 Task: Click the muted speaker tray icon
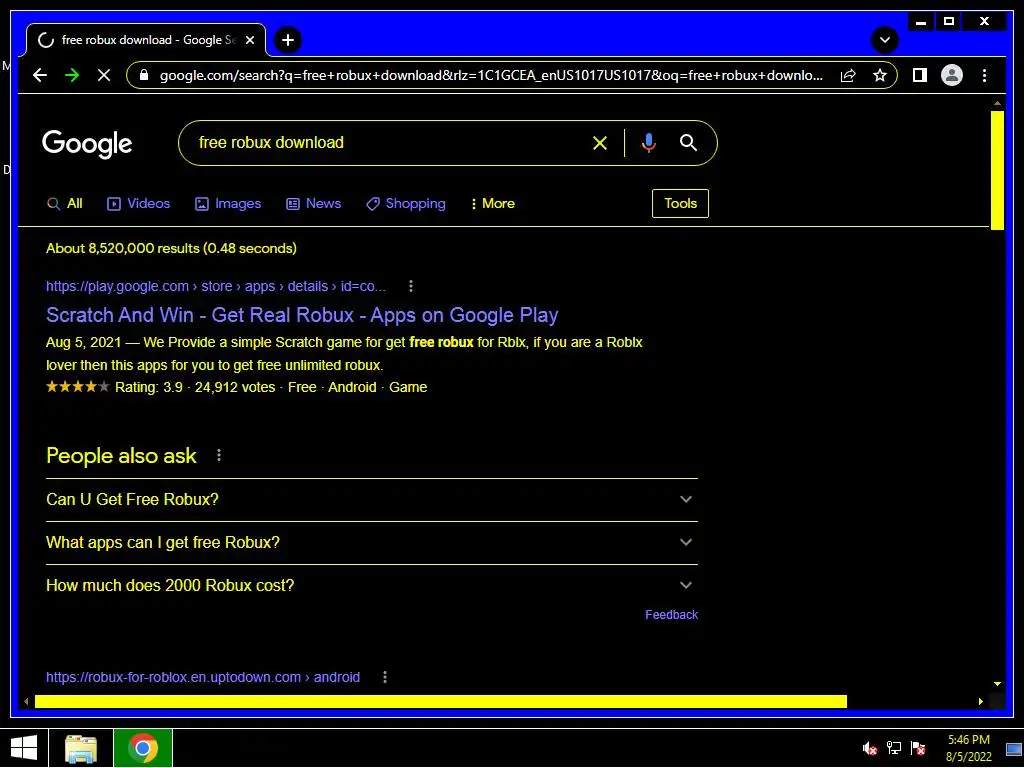coord(869,748)
